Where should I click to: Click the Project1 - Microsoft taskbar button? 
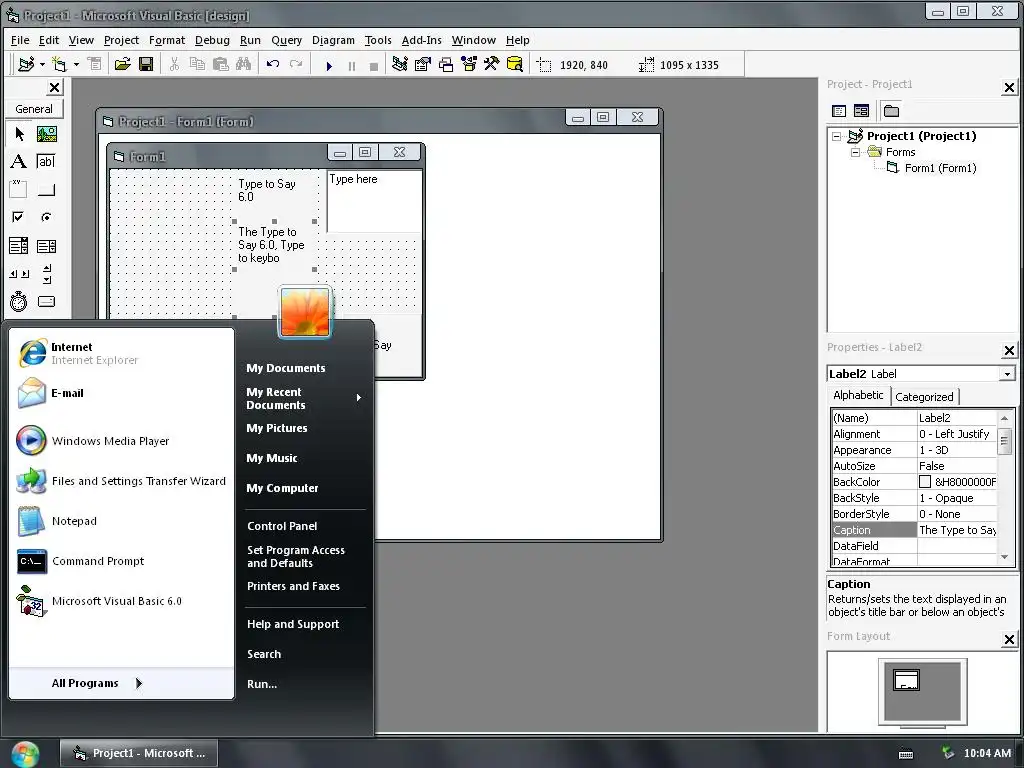click(x=139, y=753)
